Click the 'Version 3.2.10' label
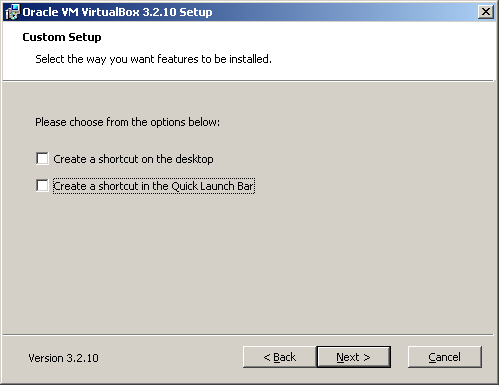499x385 pixels. [63, 358]
